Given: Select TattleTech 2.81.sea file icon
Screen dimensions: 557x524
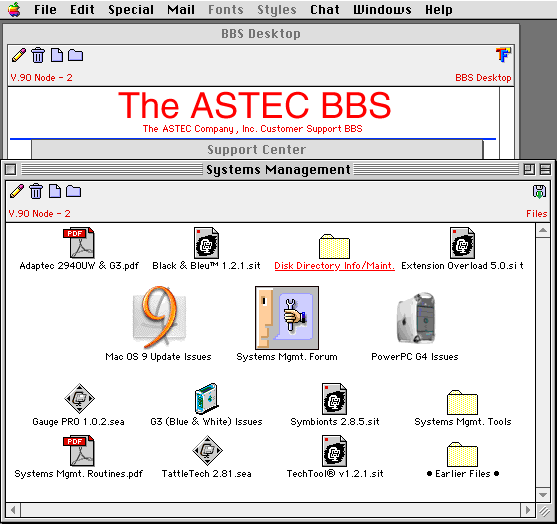Looking at the screenshot, I should click(207, 450).
